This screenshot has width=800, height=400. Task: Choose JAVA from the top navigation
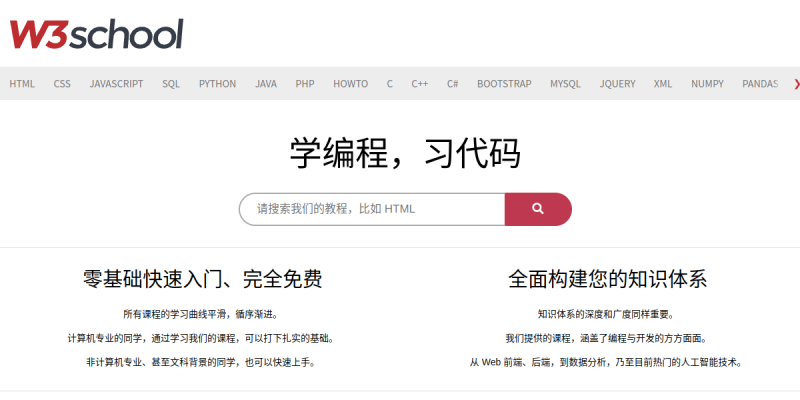(266, 84)
